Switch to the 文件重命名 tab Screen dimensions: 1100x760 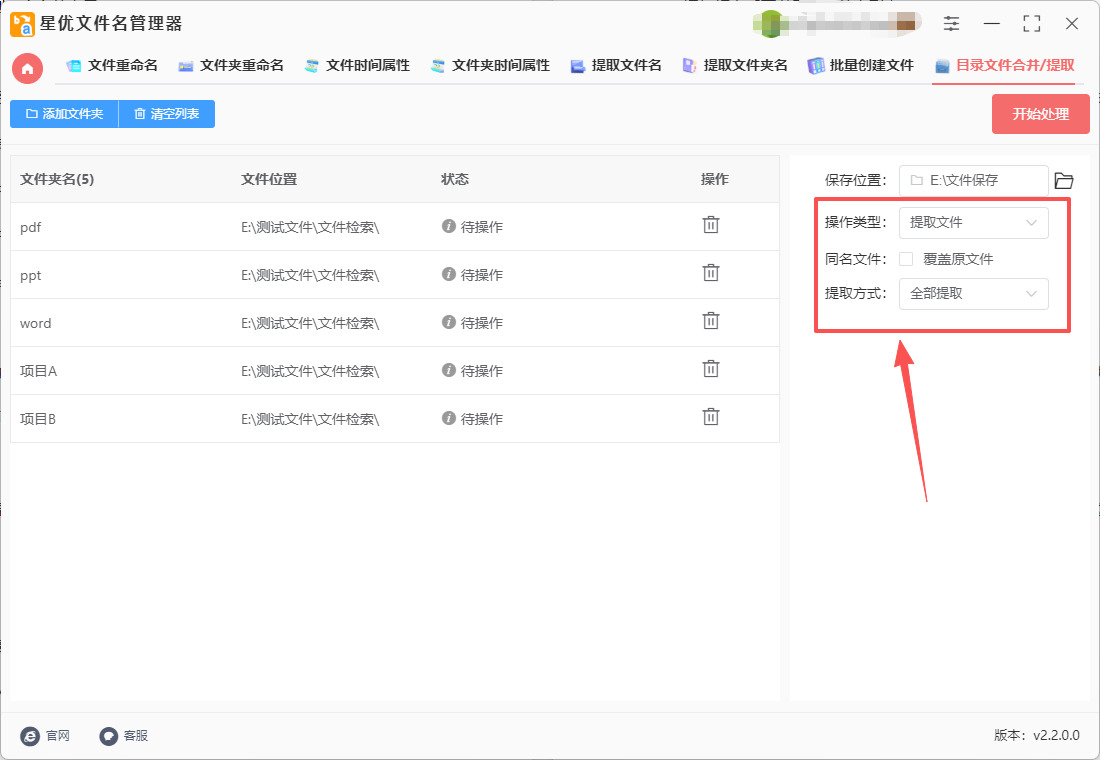[x=112, y=66]
